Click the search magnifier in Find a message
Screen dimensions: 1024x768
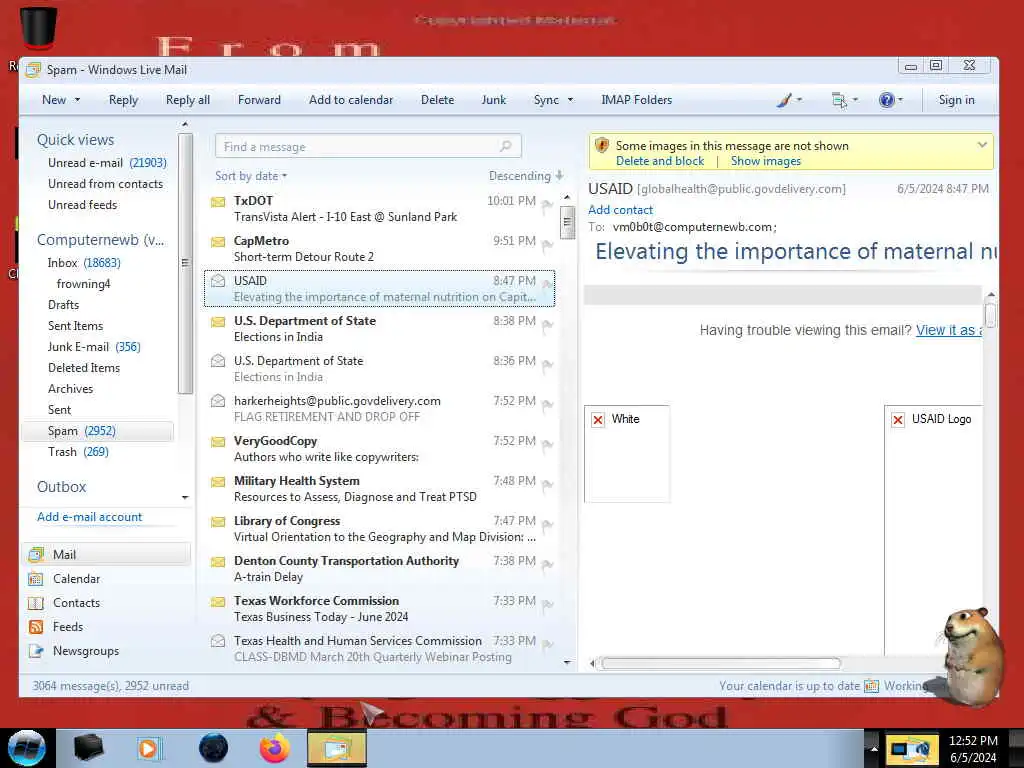(x=505, y=146)
